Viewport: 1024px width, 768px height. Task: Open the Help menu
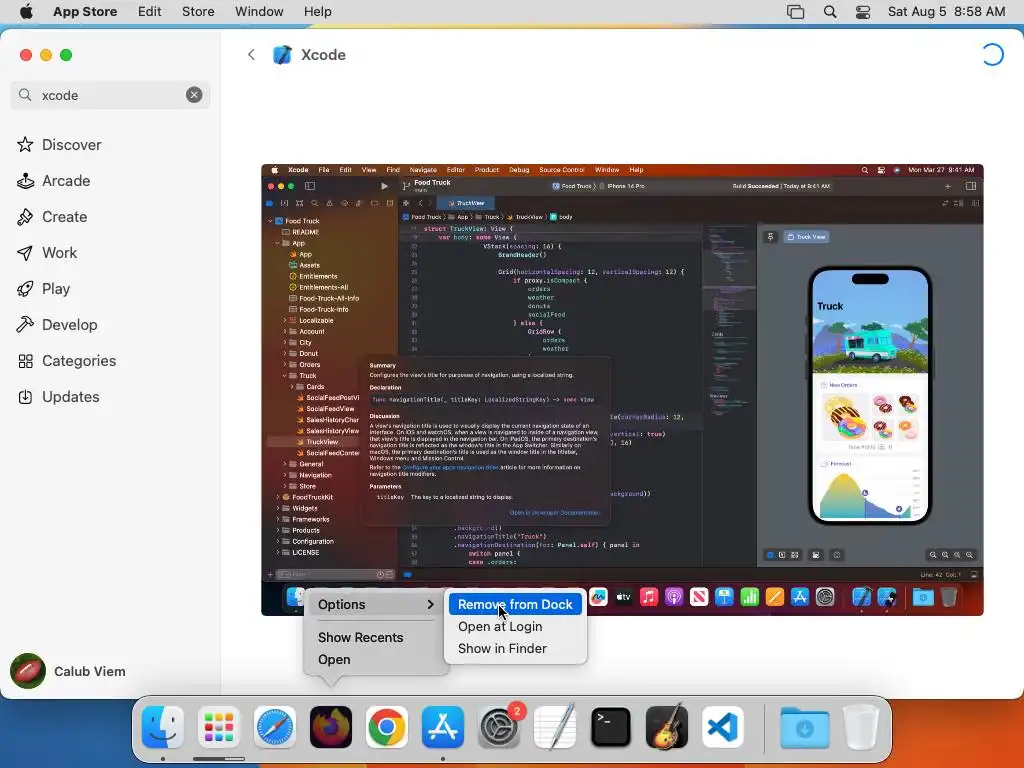pyautogui.click(x=317, y=12)
